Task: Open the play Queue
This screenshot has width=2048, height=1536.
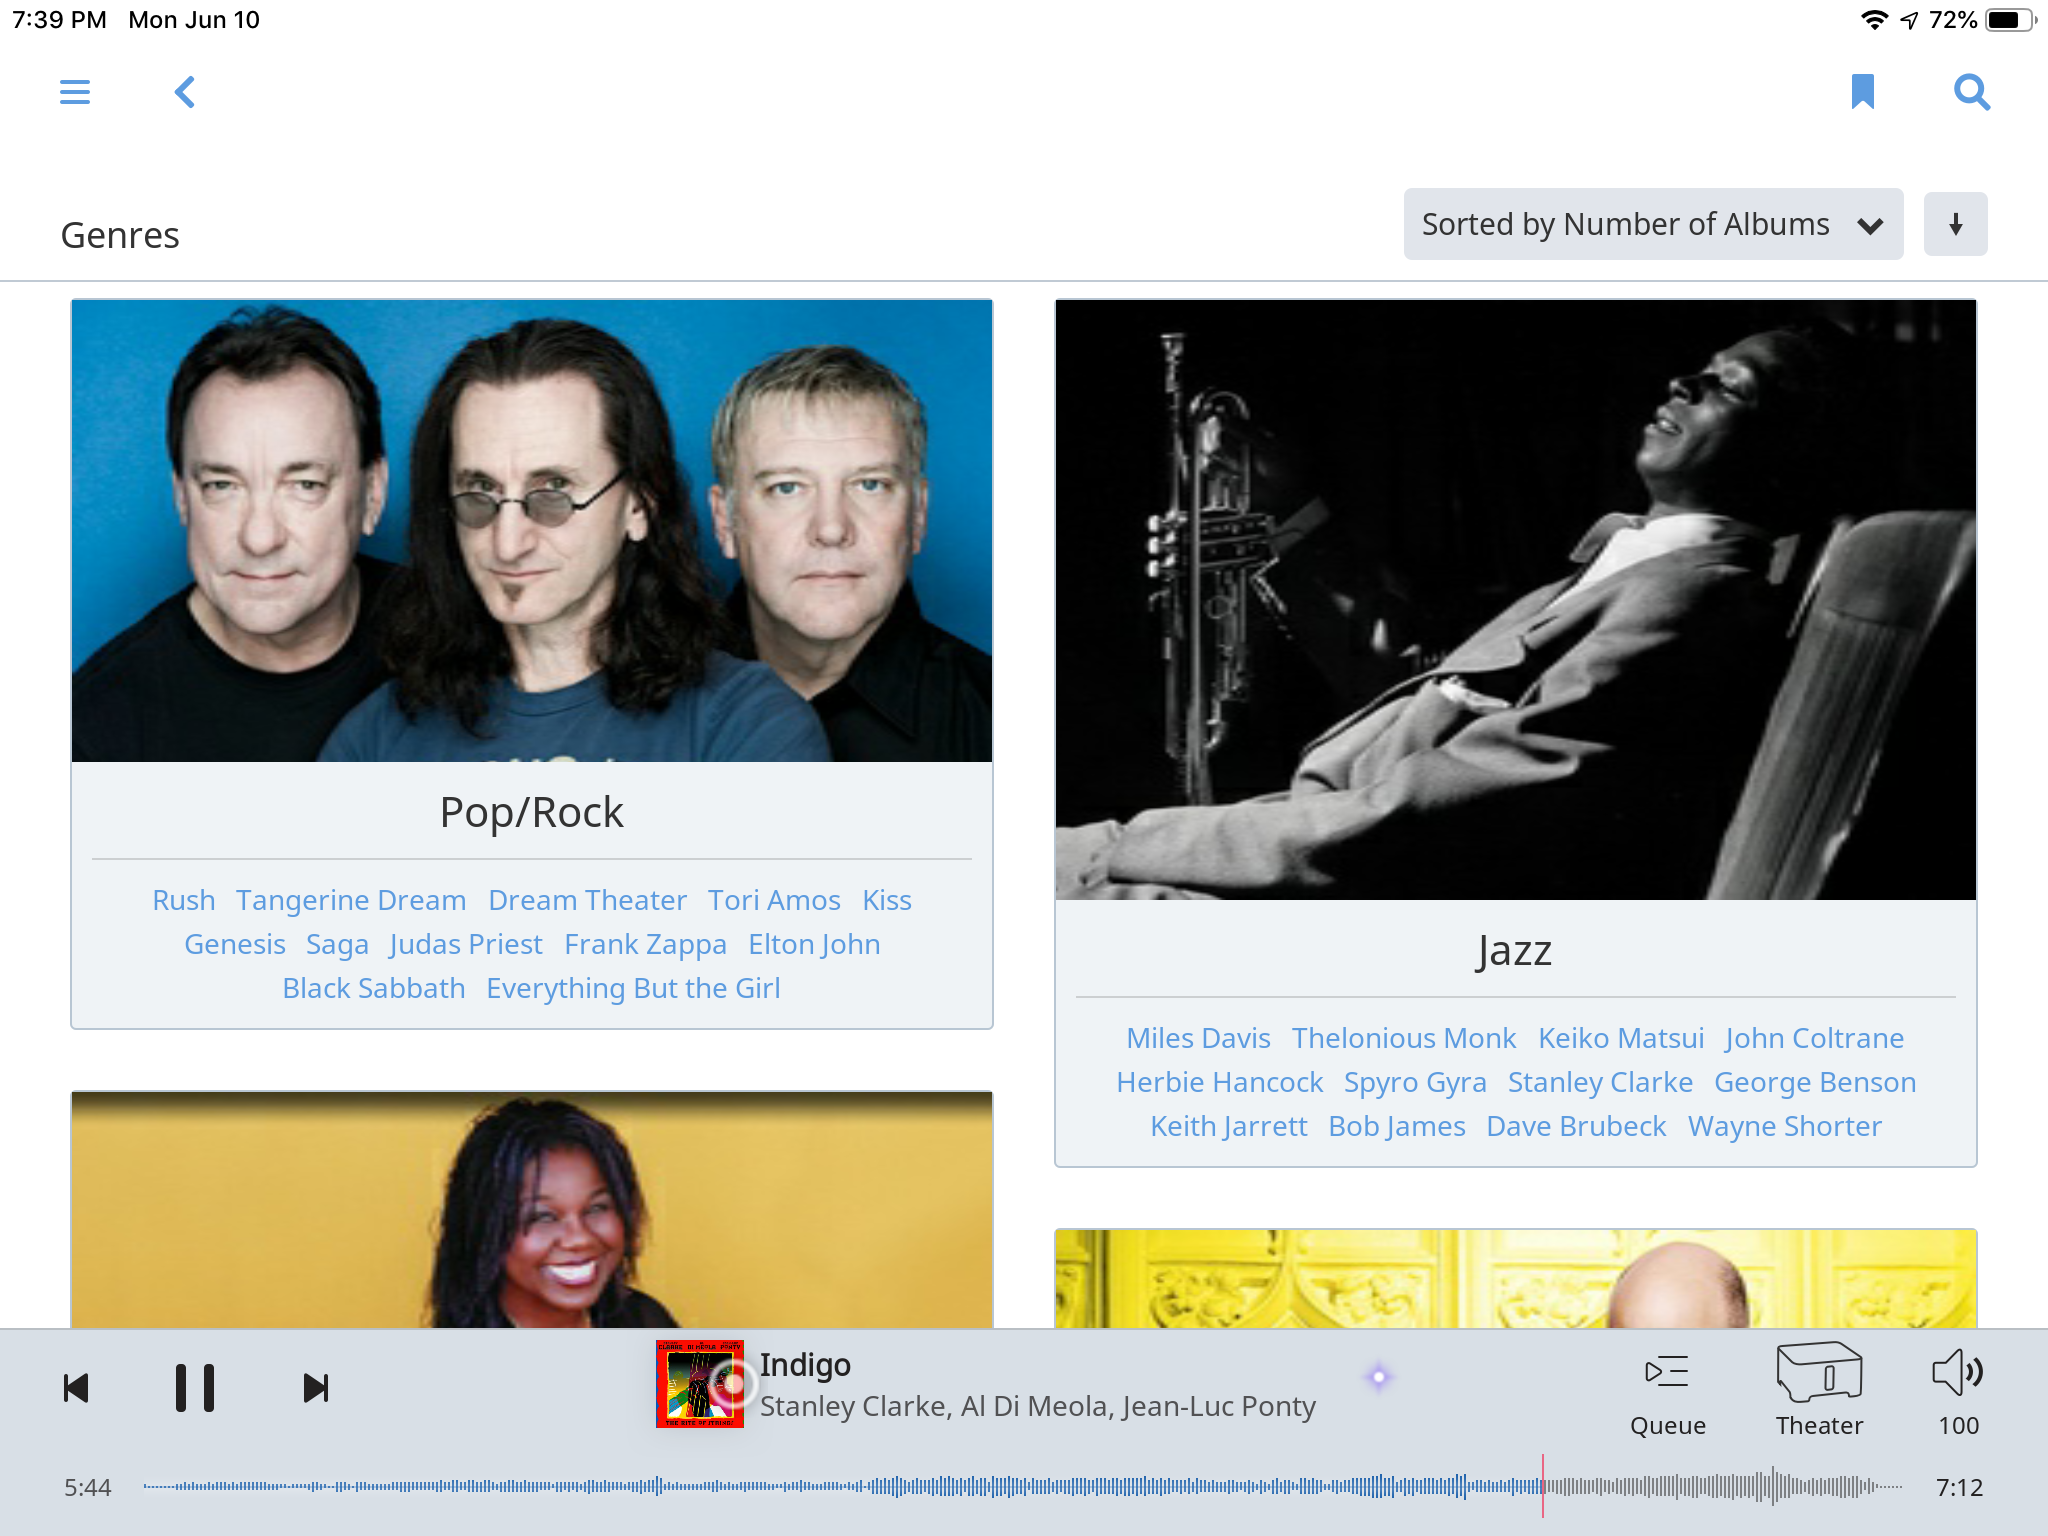Action: click(x=1667, y=1391)
